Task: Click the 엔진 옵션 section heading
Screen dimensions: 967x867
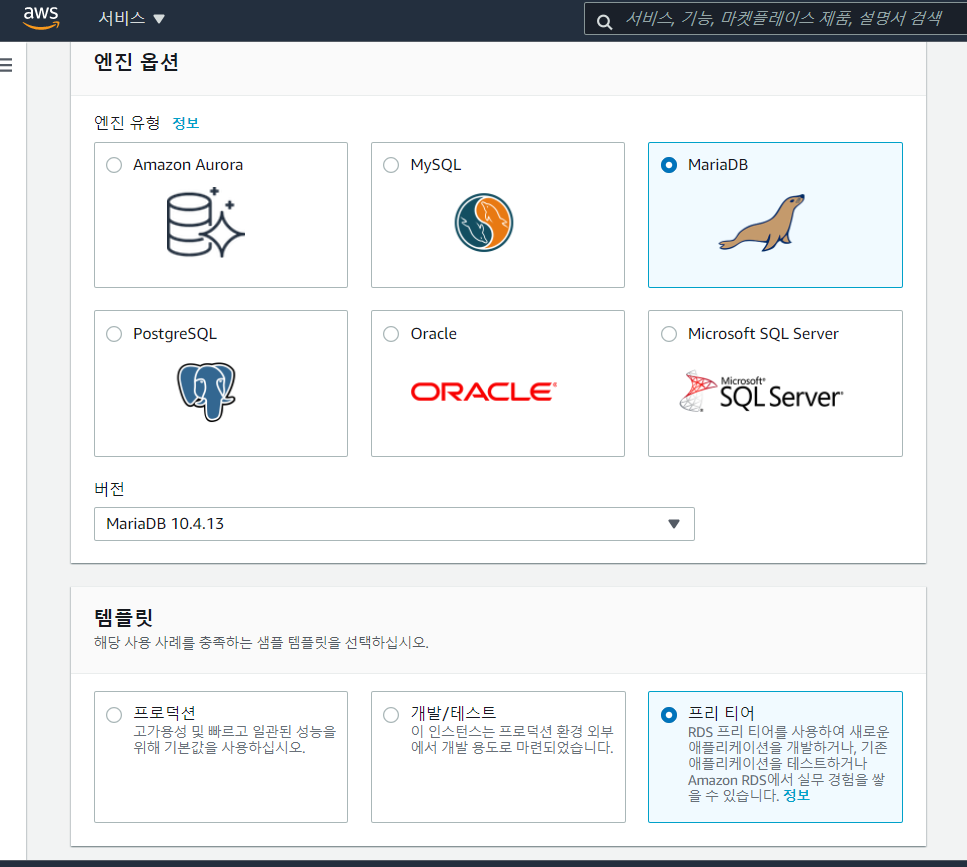Action: (136, 62)
